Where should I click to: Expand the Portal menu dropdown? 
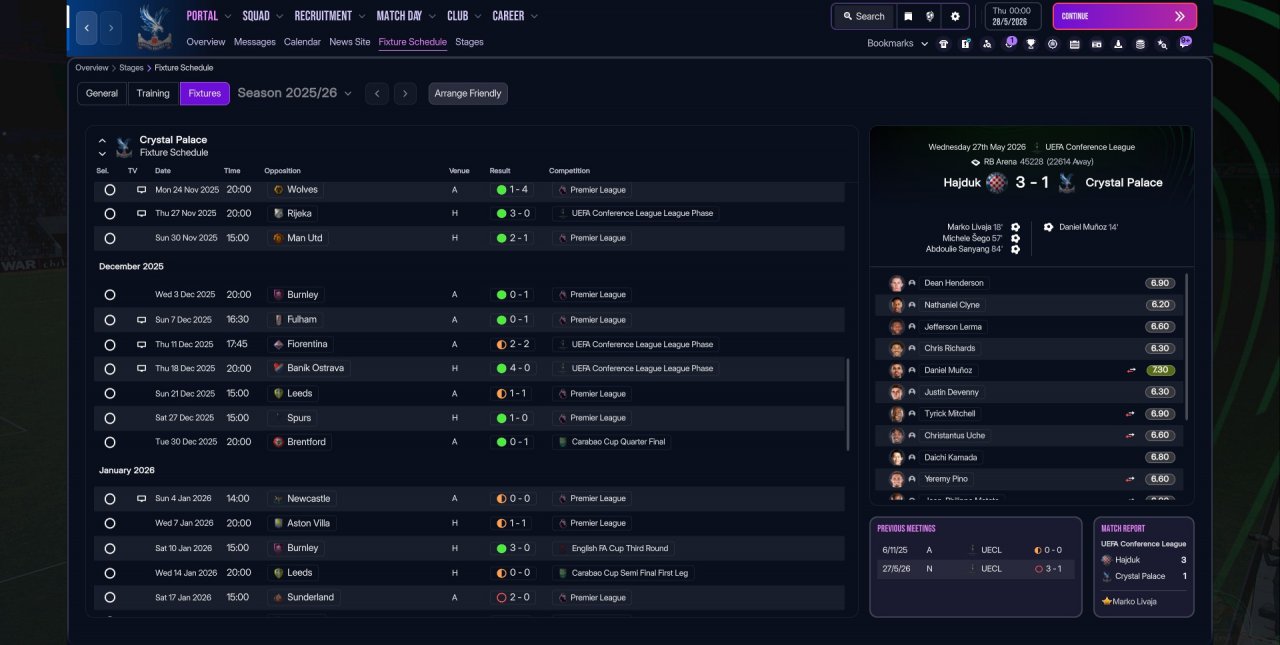tap(228, 16)
